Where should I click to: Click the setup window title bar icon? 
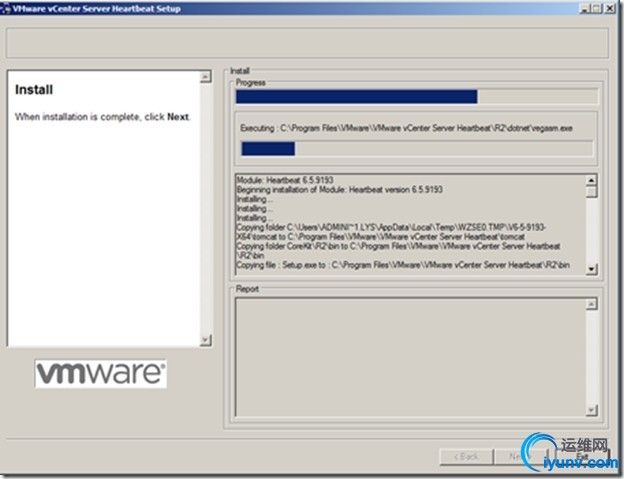(6, 9)
